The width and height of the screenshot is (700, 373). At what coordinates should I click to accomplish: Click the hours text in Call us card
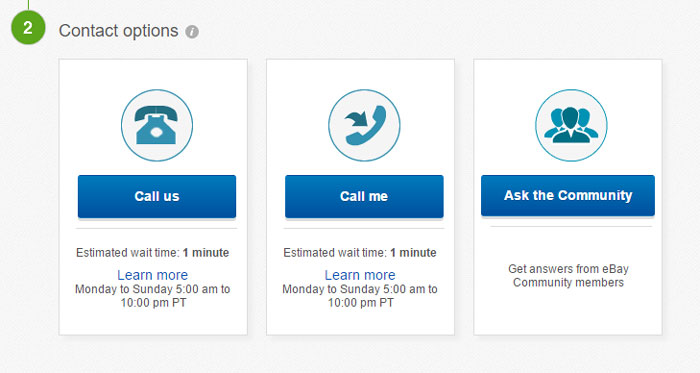(x=153, y=296)
